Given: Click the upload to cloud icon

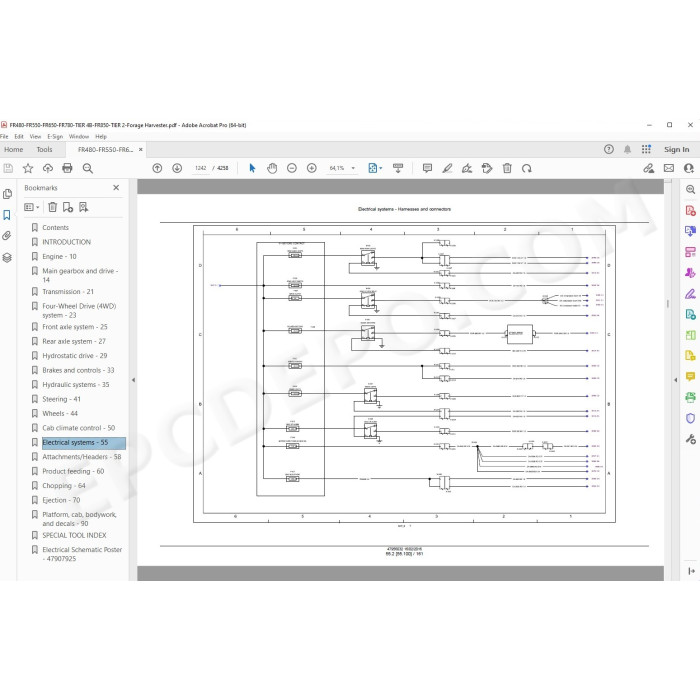Looking at the screenshot, I should (x=48, y=168).
